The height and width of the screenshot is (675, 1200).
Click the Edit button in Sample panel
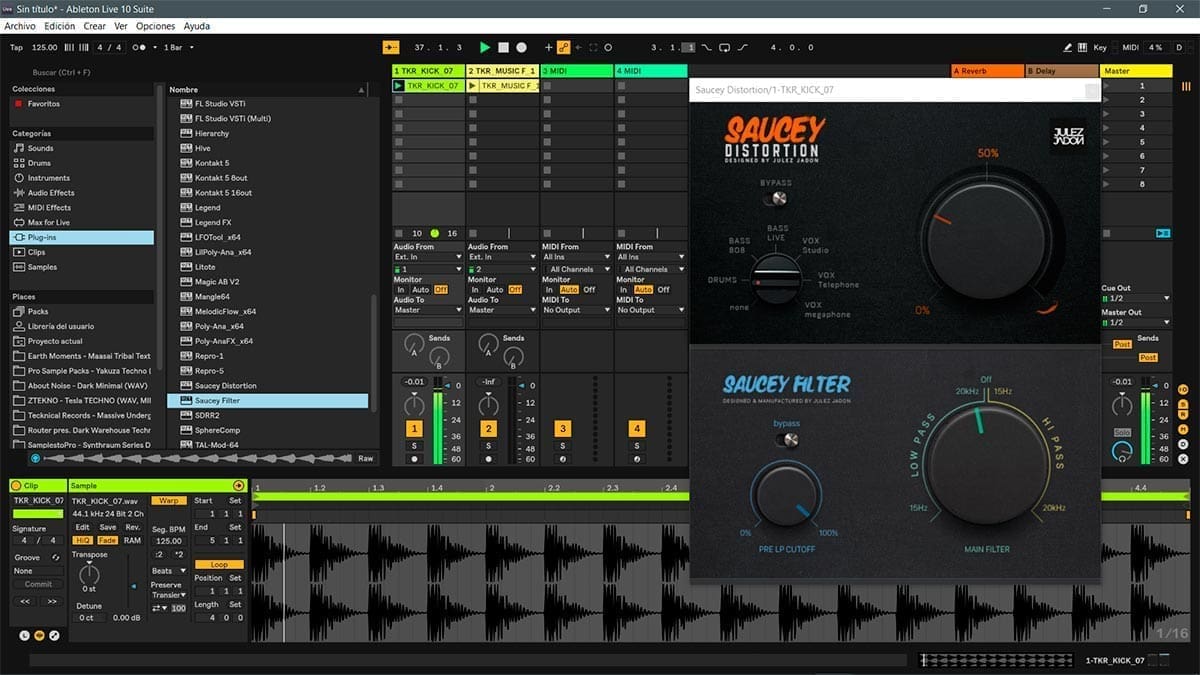coord(82,527)
